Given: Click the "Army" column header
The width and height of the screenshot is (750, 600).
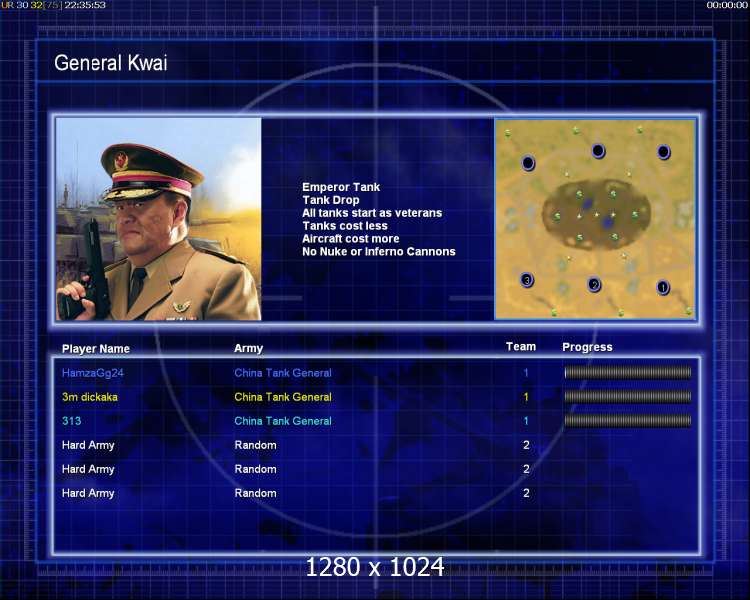Looking at the screenshot, I should point(248,348).
